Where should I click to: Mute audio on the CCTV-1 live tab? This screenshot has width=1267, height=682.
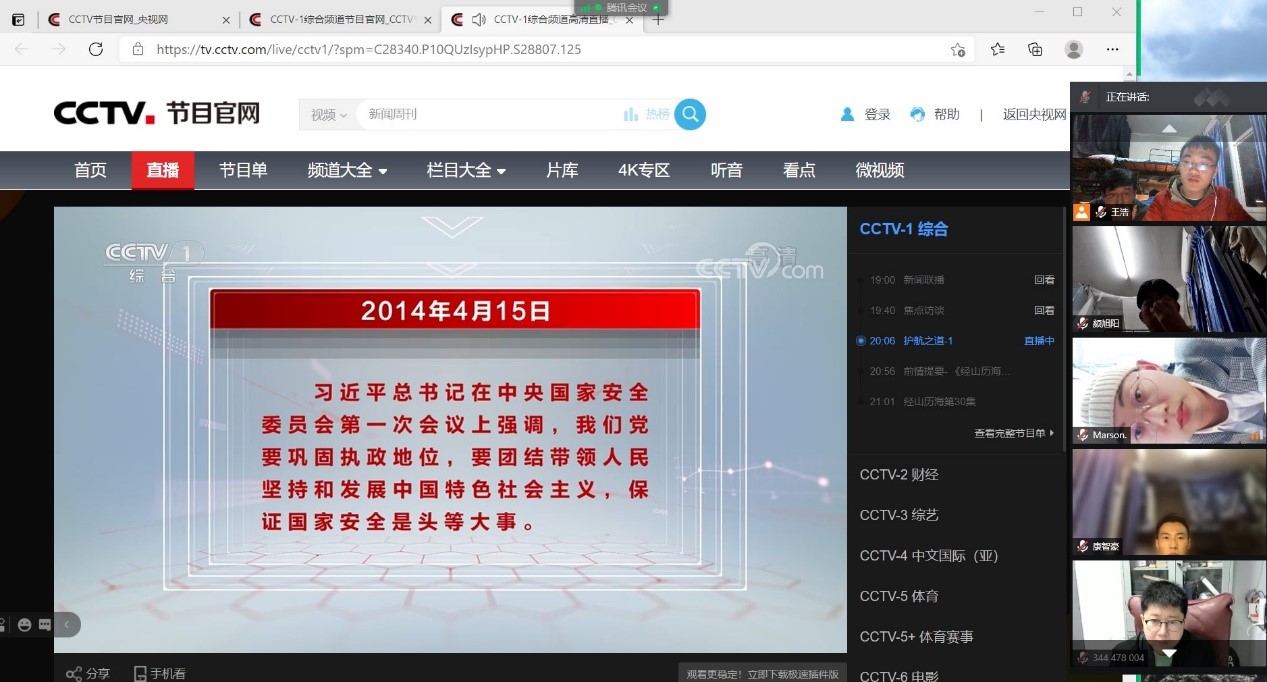(478, 19)
